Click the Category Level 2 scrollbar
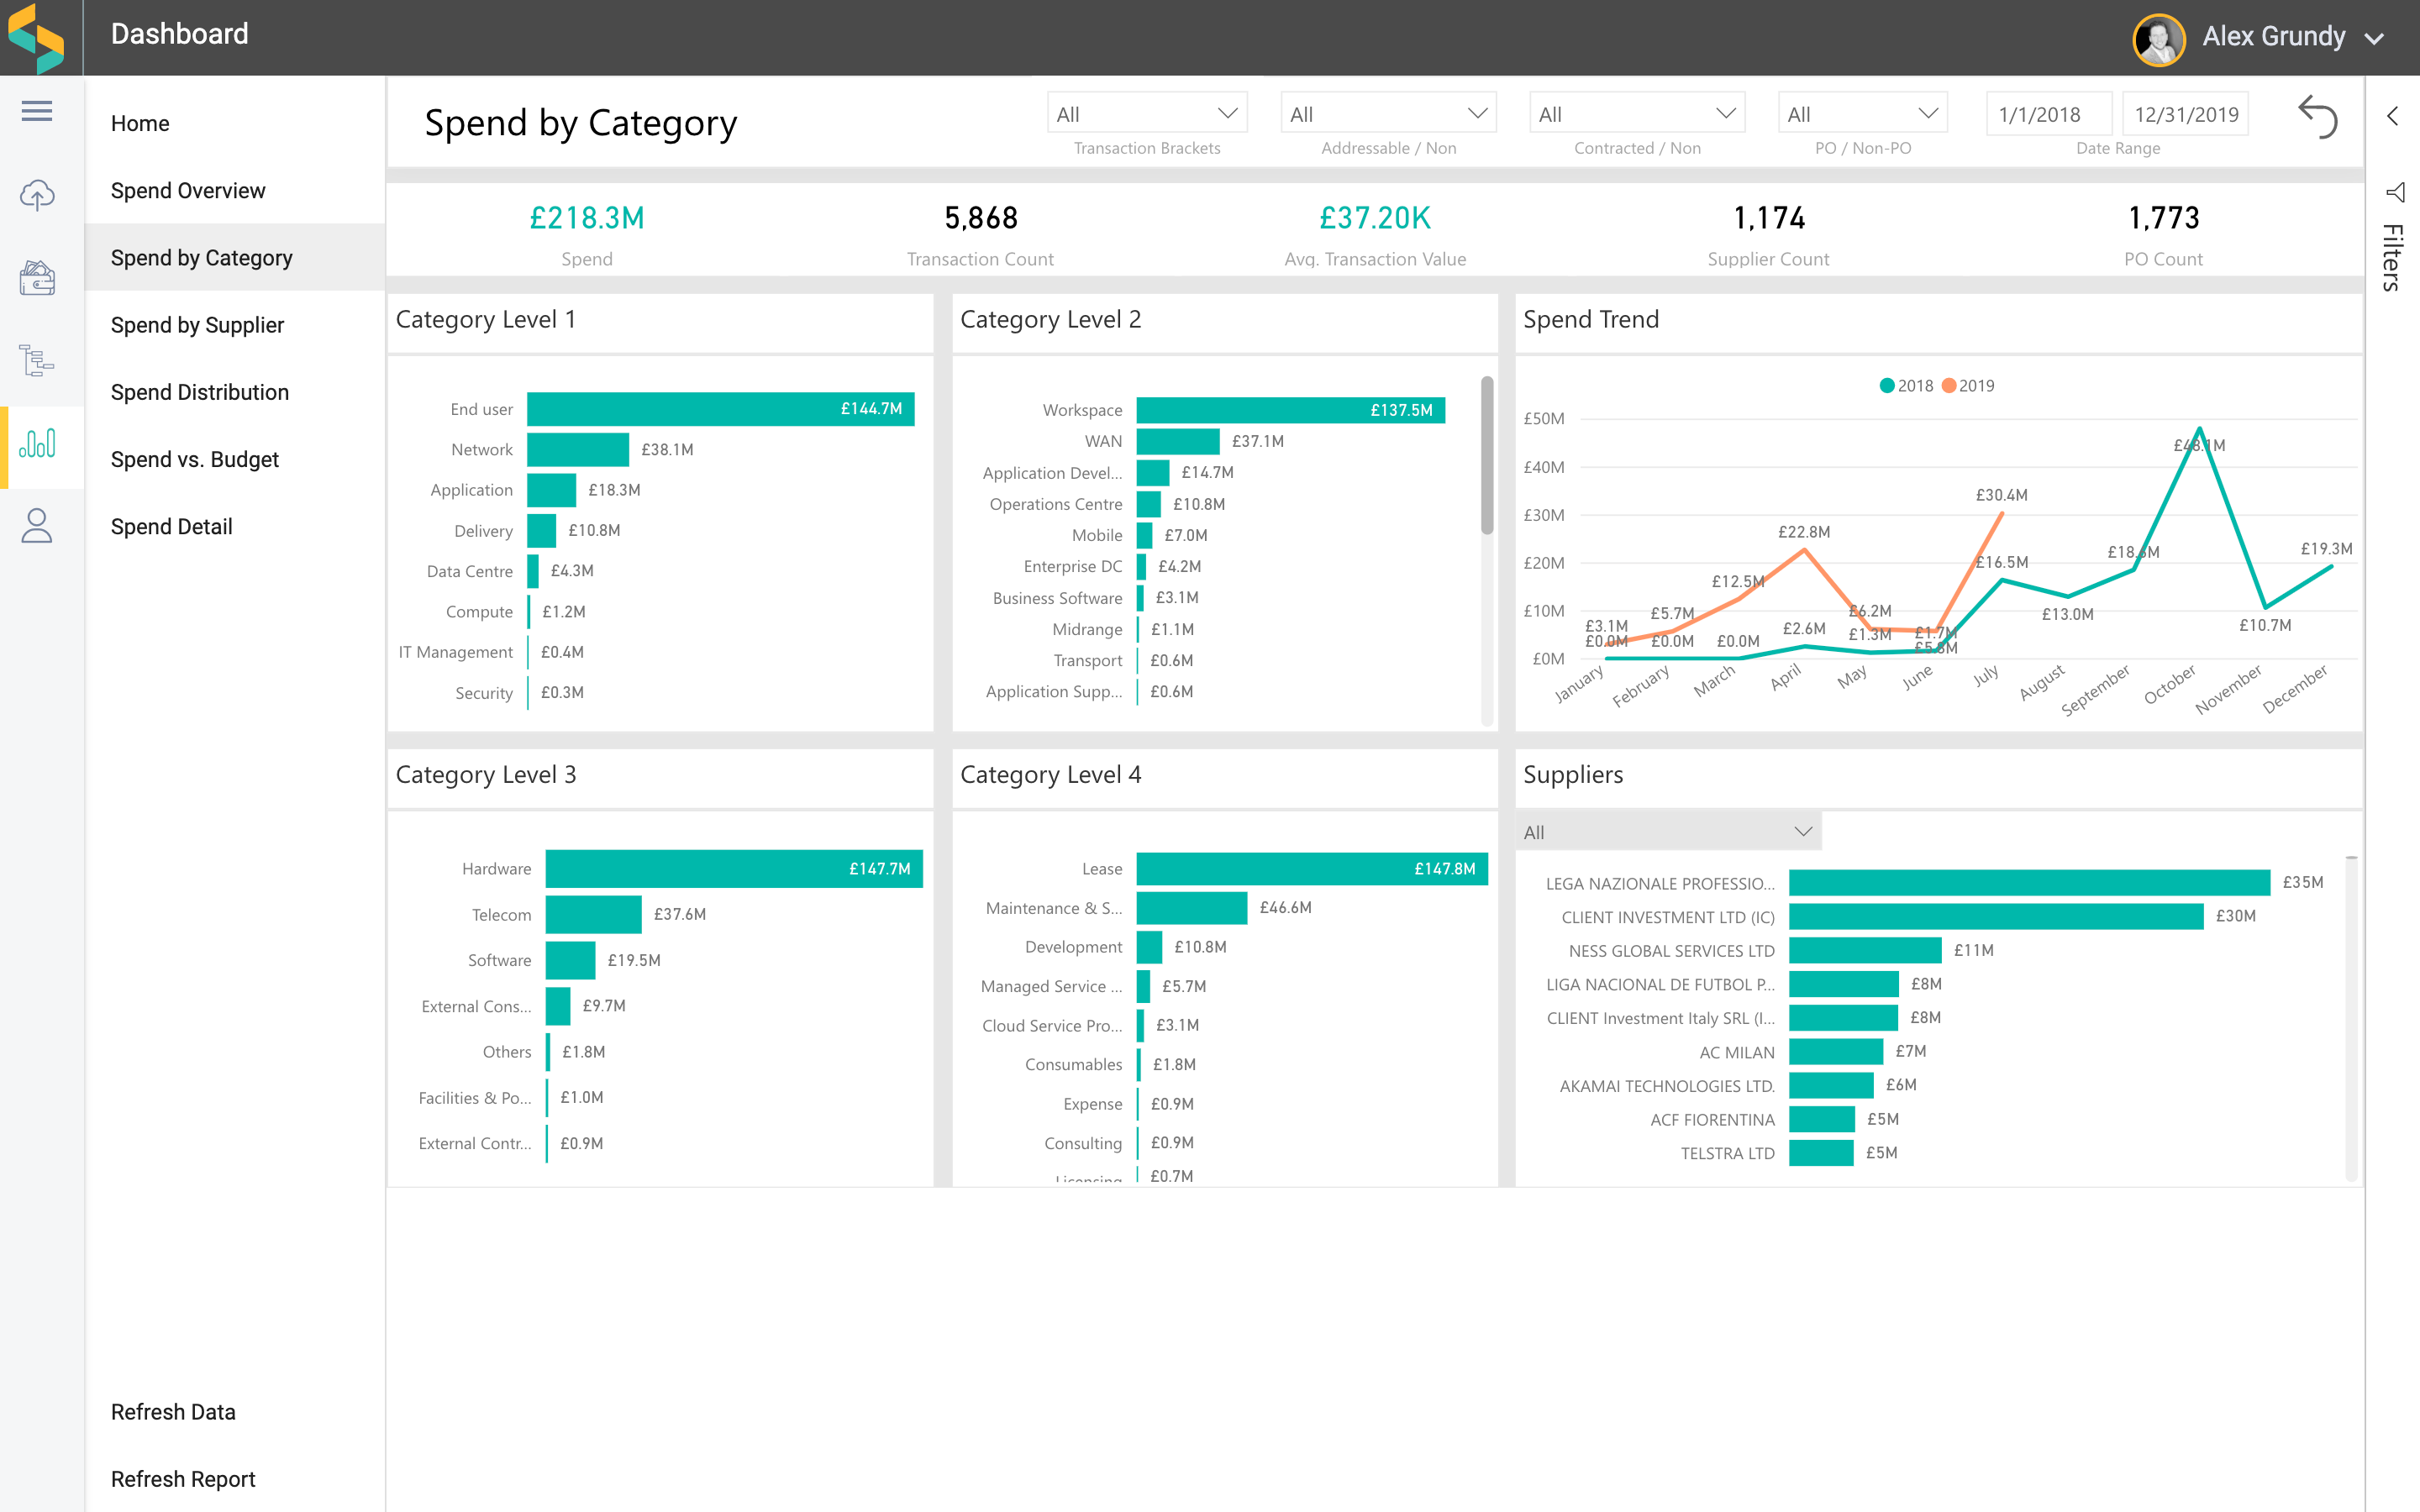The height and width of the screenshot is (1512, 2420). (x=1487, y=455)
